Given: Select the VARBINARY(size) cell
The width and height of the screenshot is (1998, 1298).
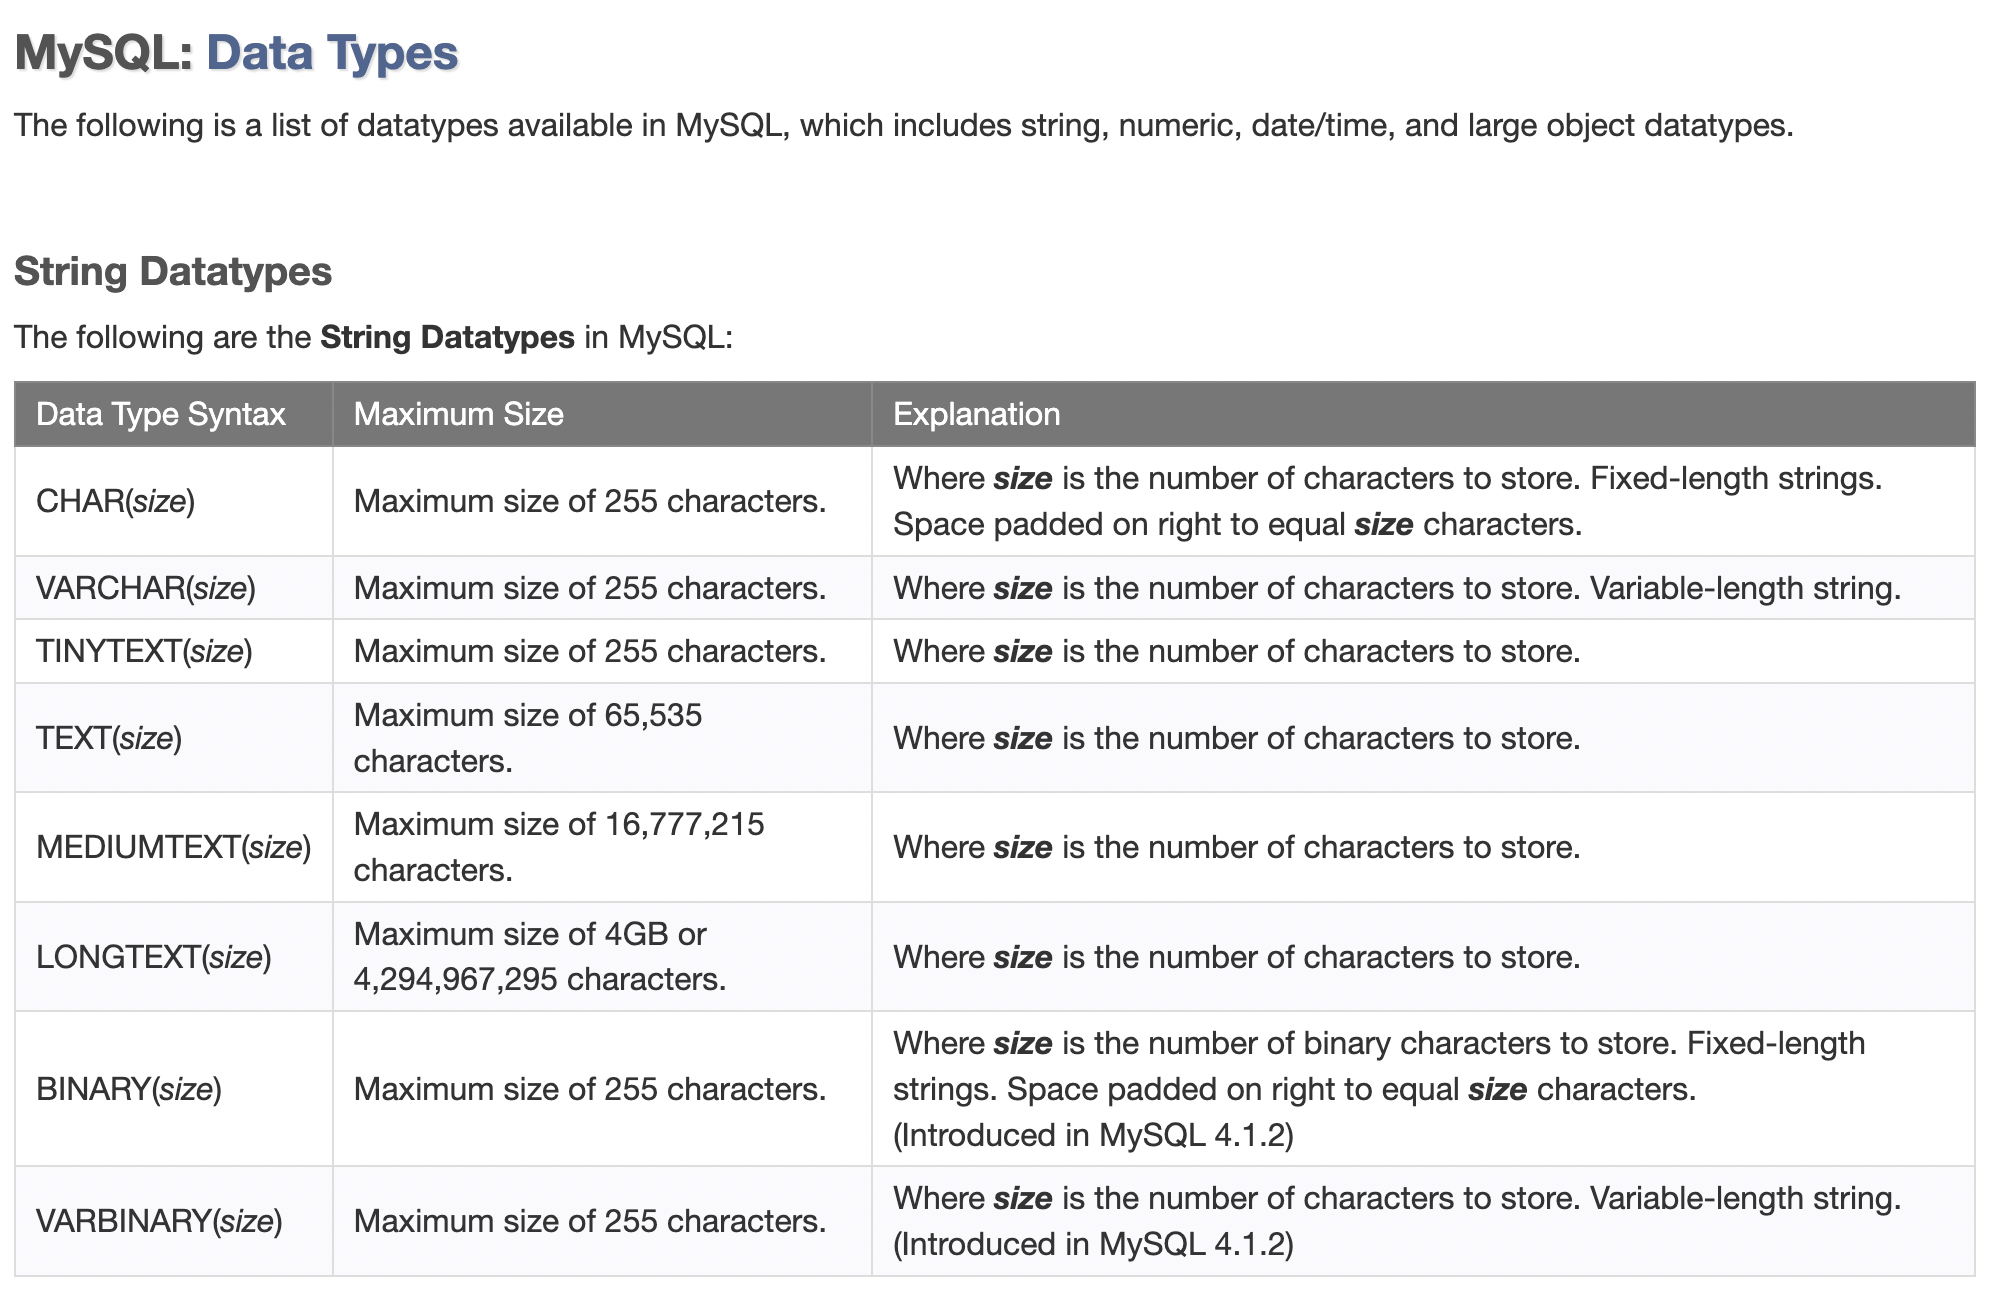Looking at the screenshot, I should pyautogui.click(x=173, y=1221).
